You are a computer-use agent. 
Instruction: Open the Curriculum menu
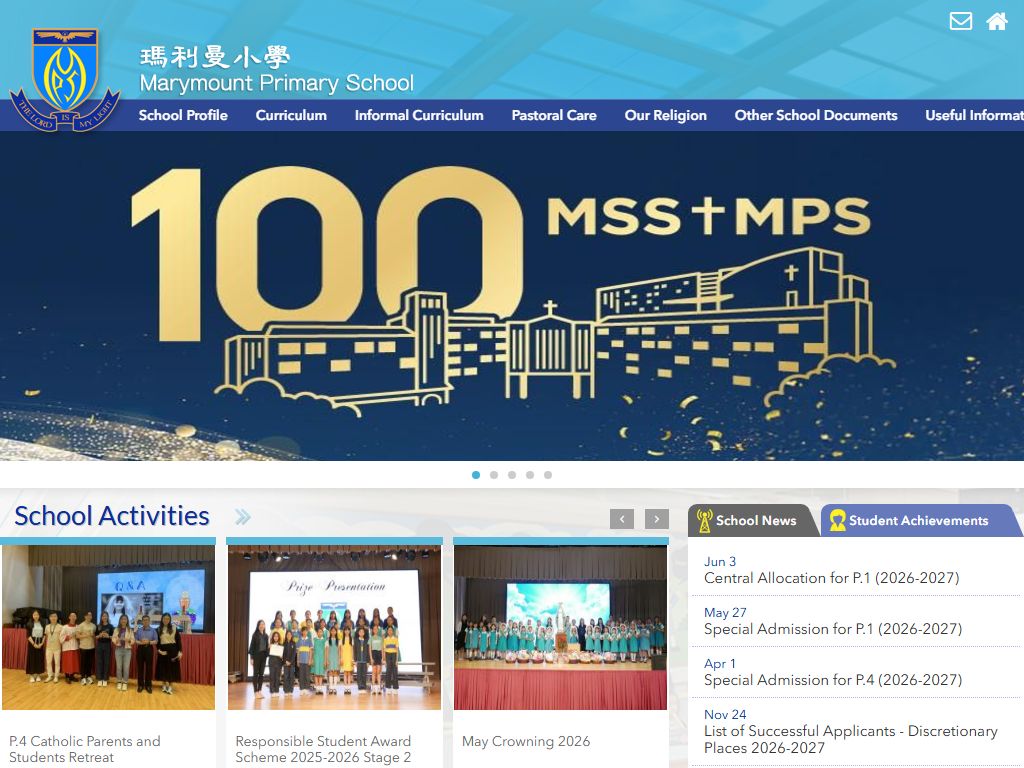[x=291, y=116]
